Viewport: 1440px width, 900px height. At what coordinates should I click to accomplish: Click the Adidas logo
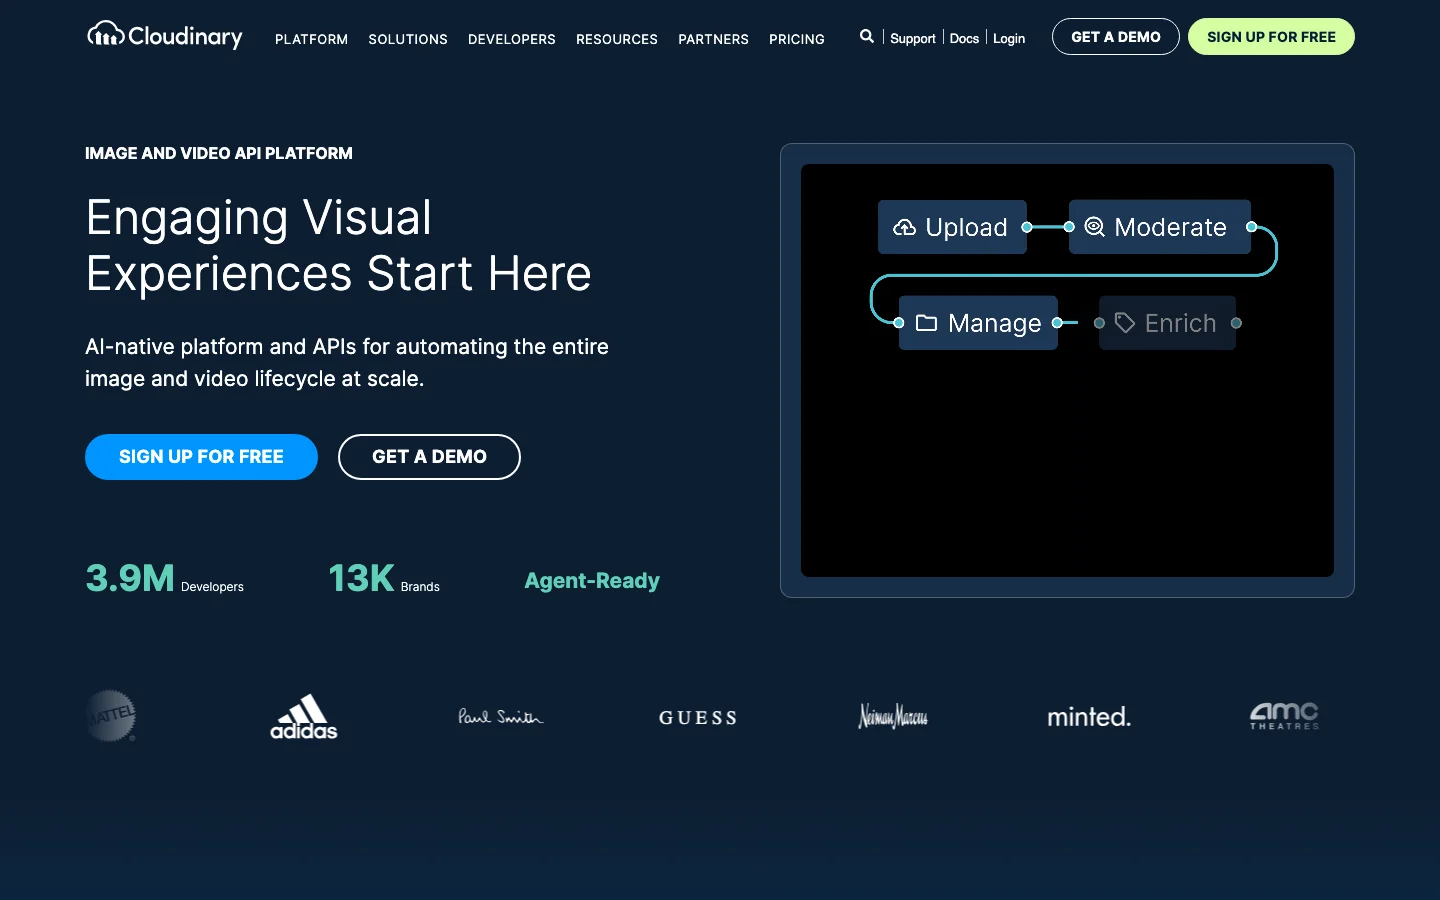304,717
